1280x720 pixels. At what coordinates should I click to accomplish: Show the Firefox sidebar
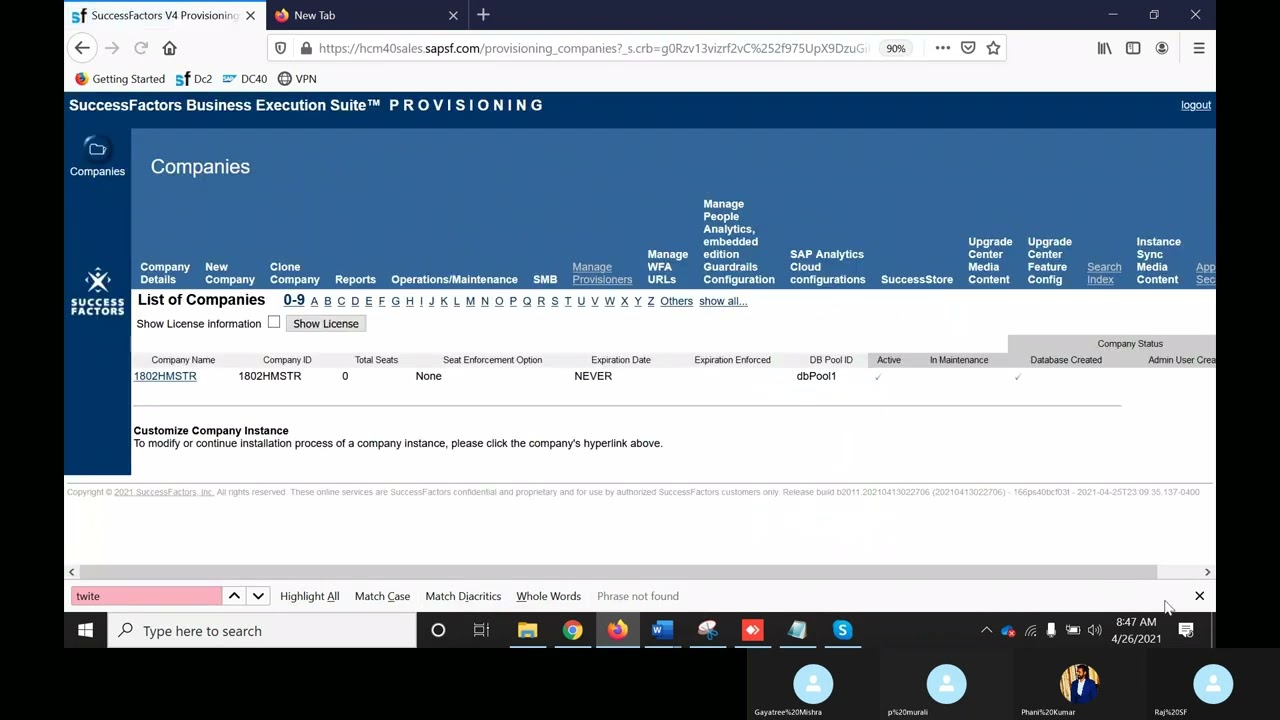click(x=1133, y=48)
